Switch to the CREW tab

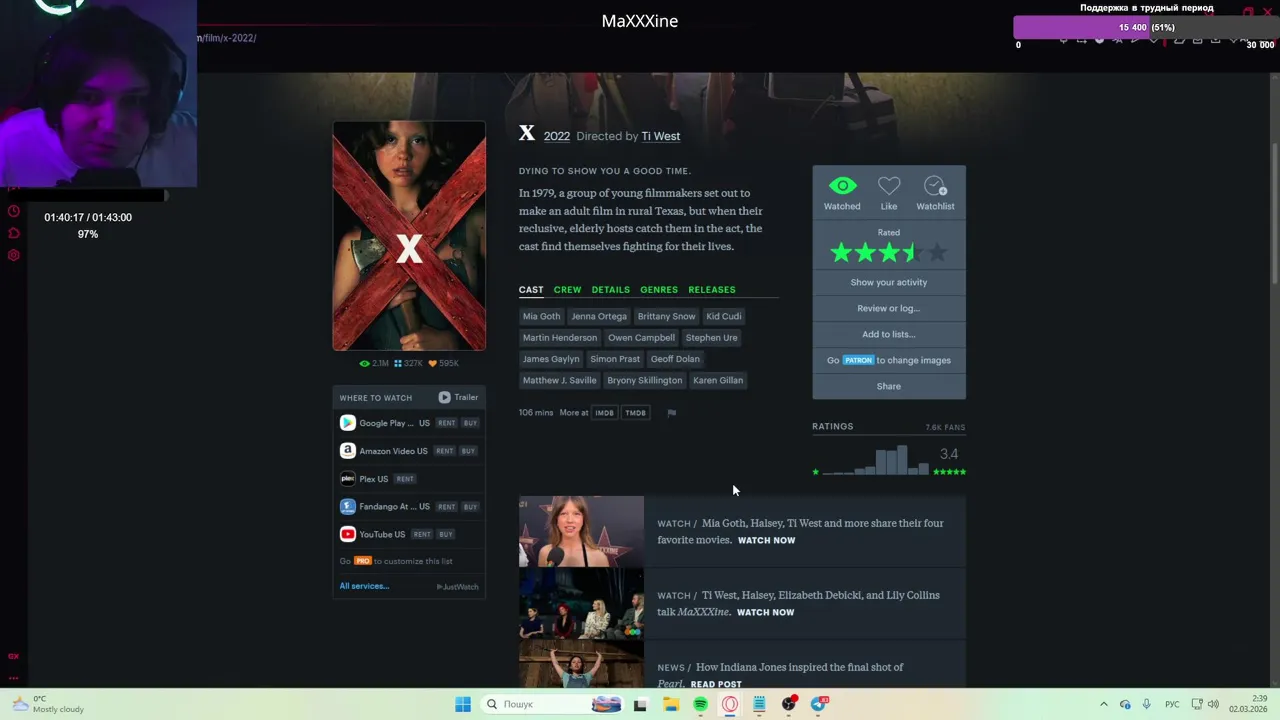567,290
